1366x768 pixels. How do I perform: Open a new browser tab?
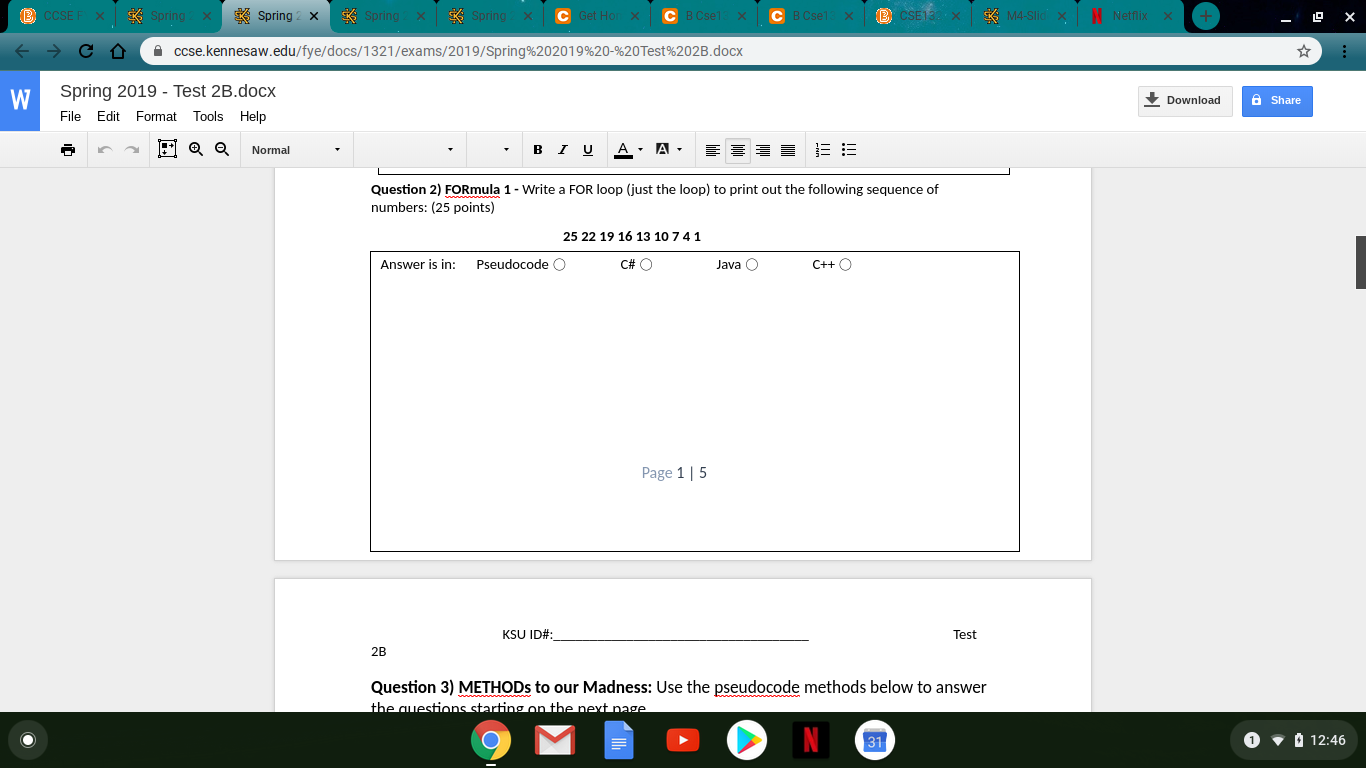click(x=1206, y=16)
